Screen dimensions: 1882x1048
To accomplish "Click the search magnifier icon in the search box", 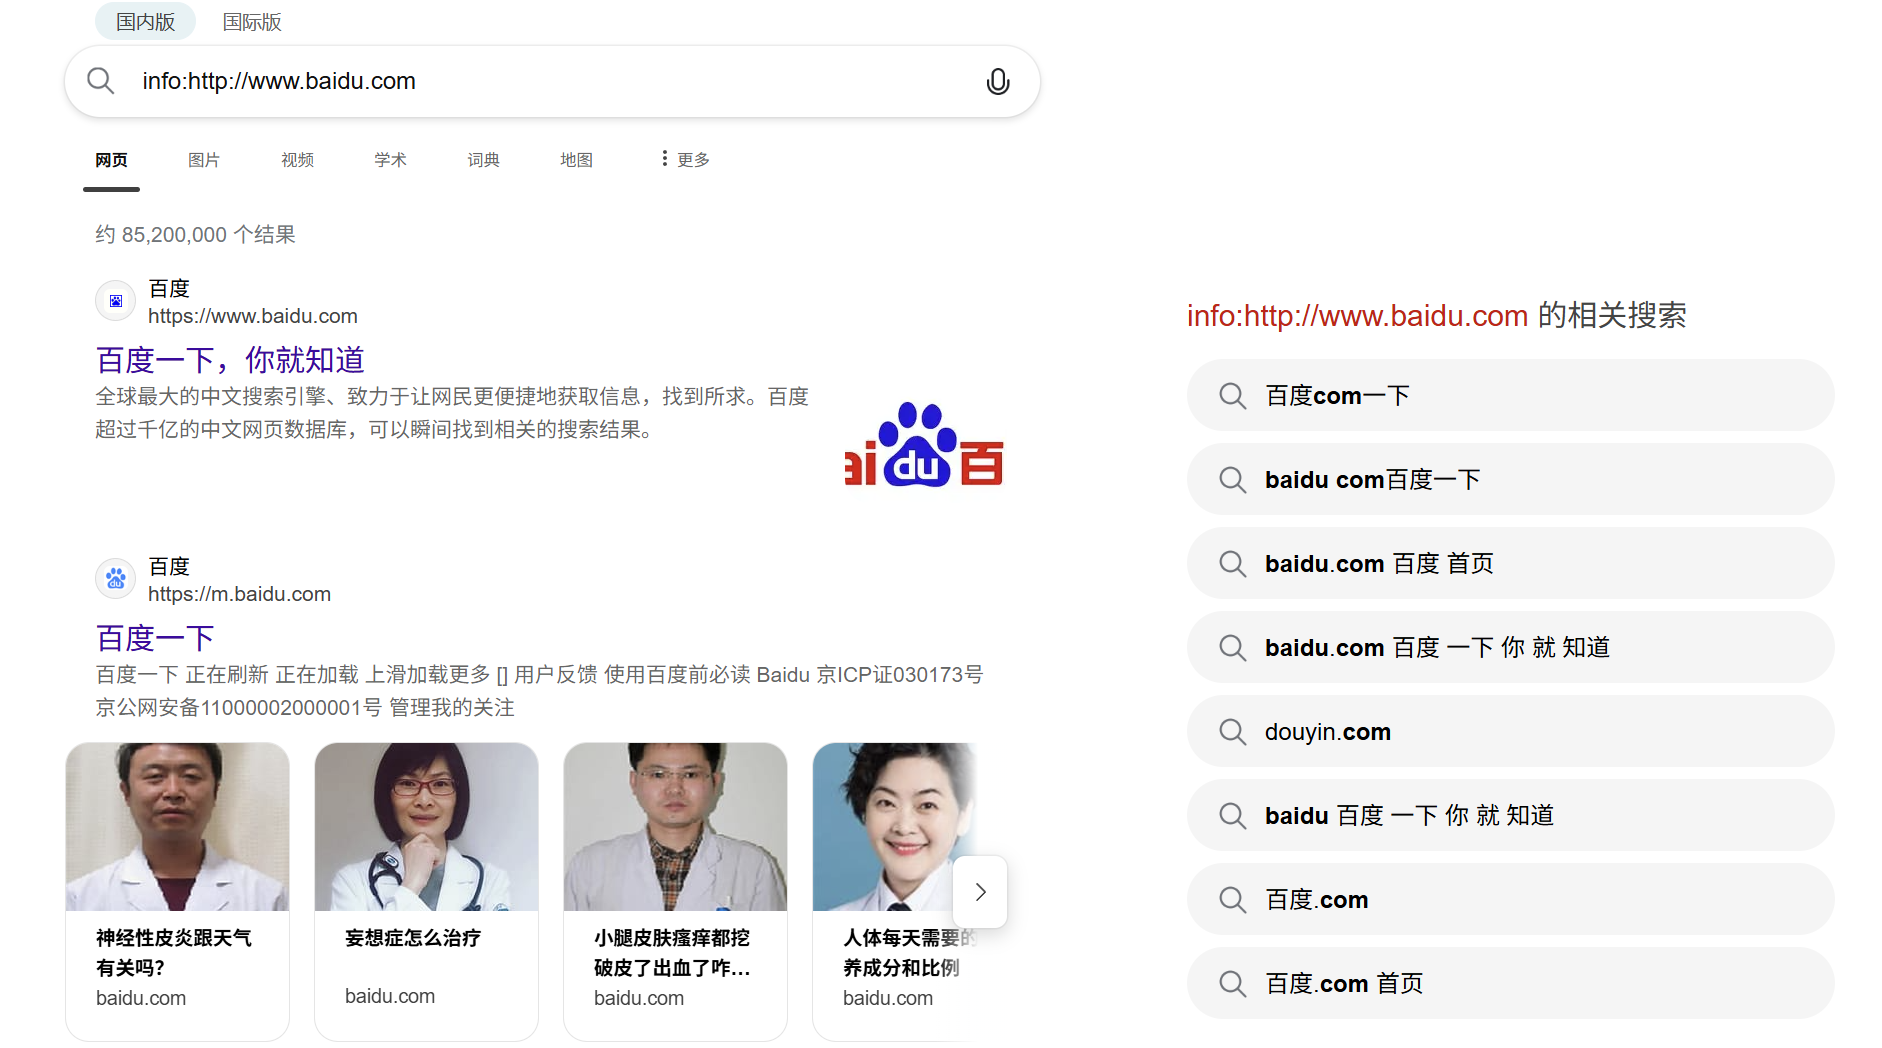I will (100, 80).
